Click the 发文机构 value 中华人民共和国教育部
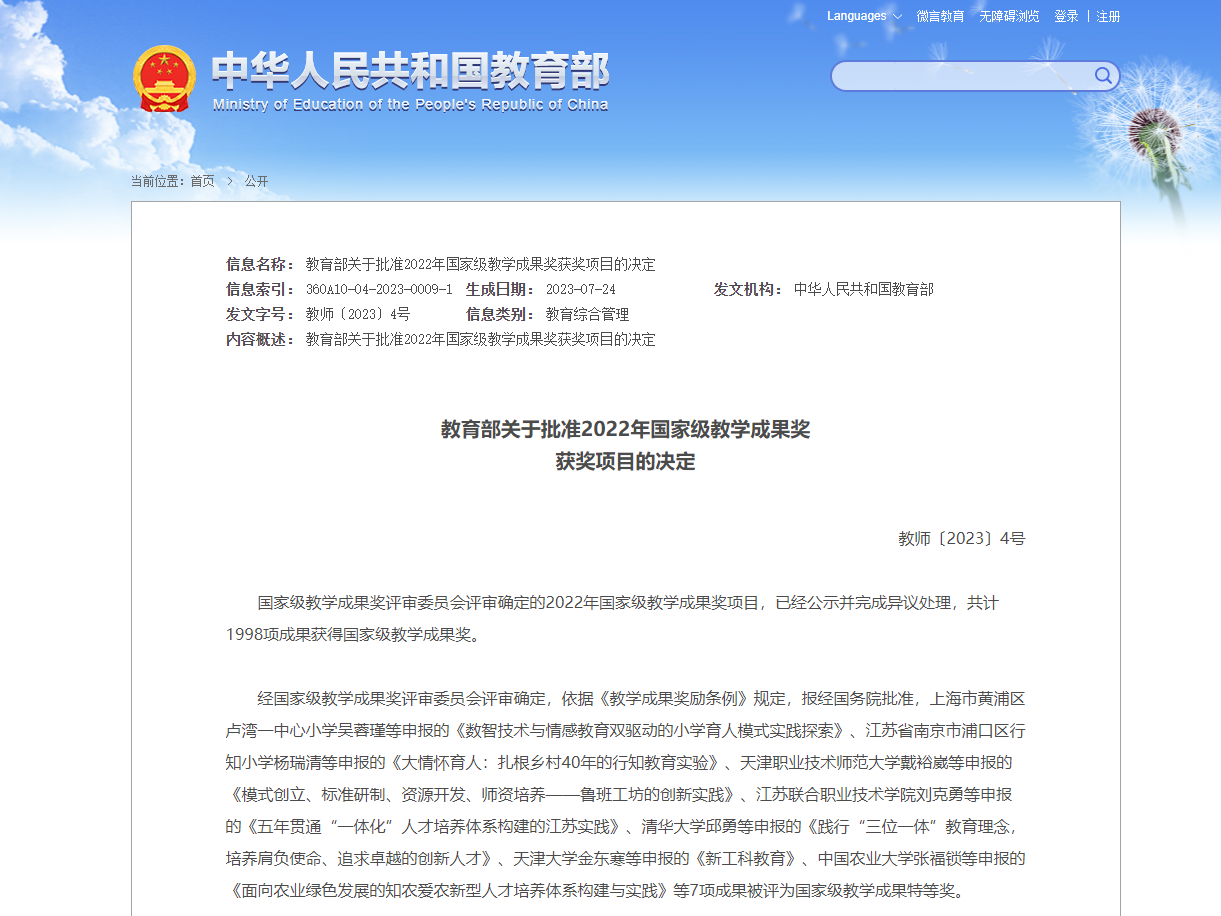 (x=863, y=289)
